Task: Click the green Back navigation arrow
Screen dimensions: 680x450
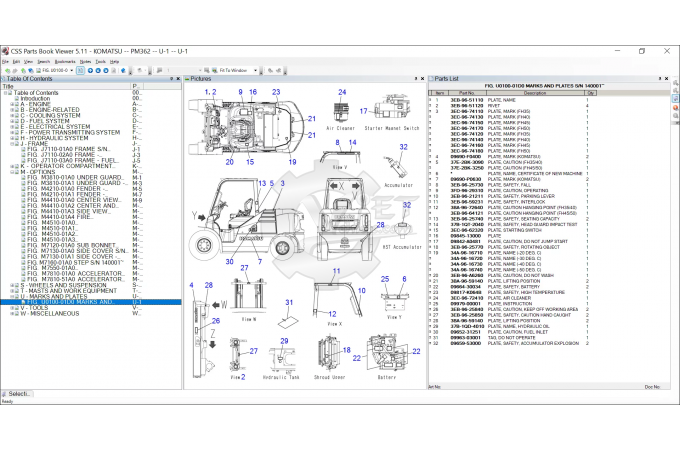Action: [x=8, y=70]
